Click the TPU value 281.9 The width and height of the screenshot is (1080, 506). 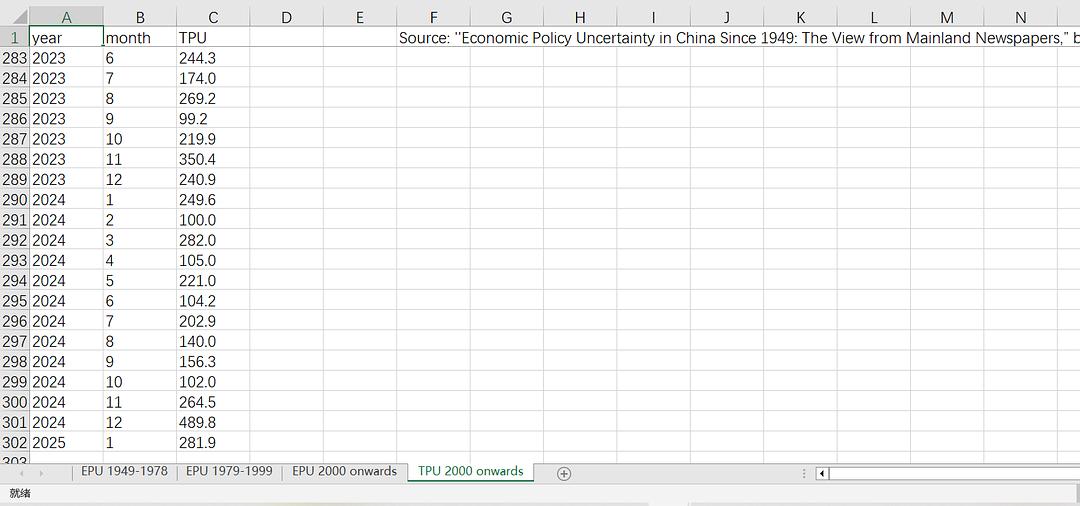213,443
